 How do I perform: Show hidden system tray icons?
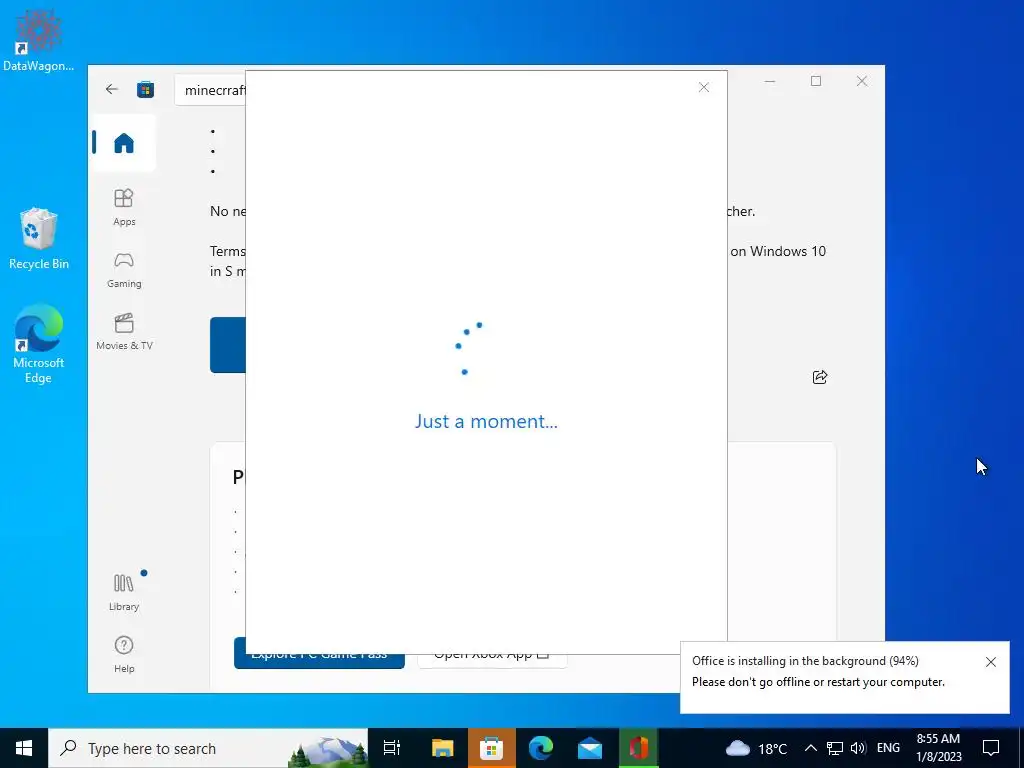pos(810,748)
